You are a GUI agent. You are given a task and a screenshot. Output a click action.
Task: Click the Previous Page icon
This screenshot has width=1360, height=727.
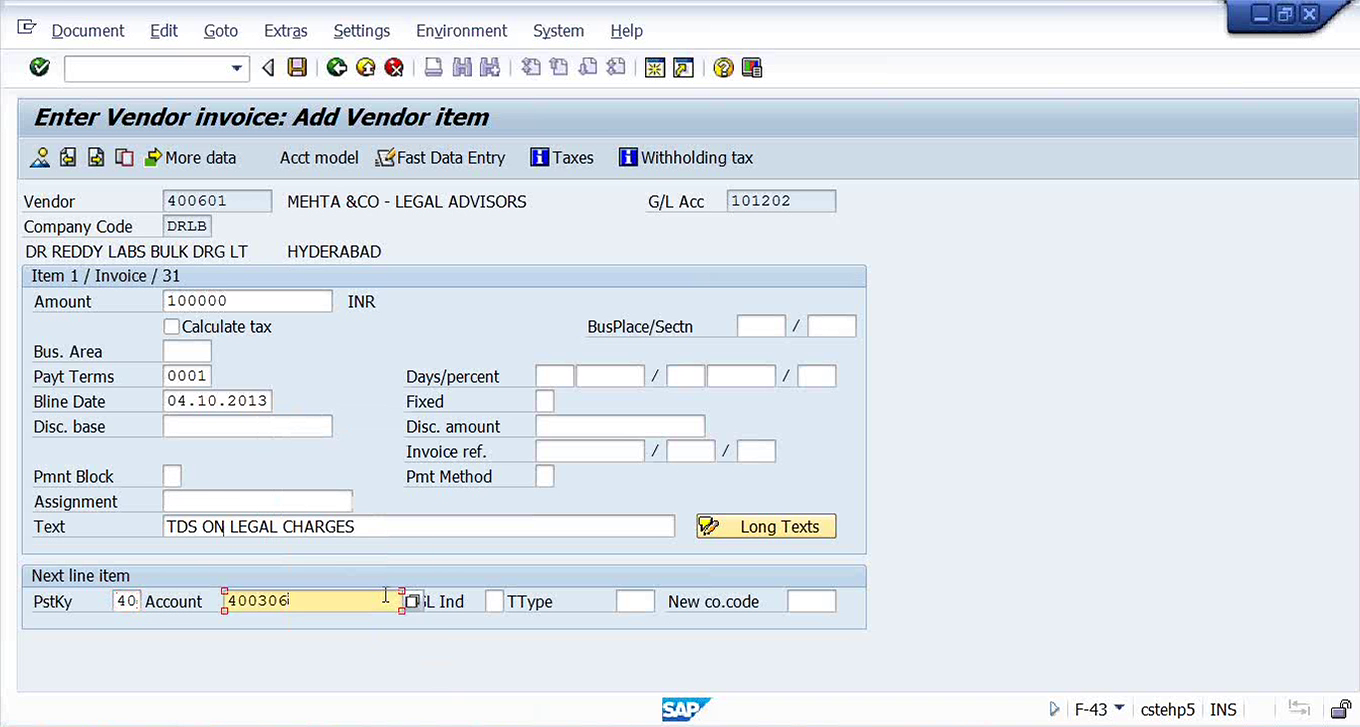coord(559,68)
